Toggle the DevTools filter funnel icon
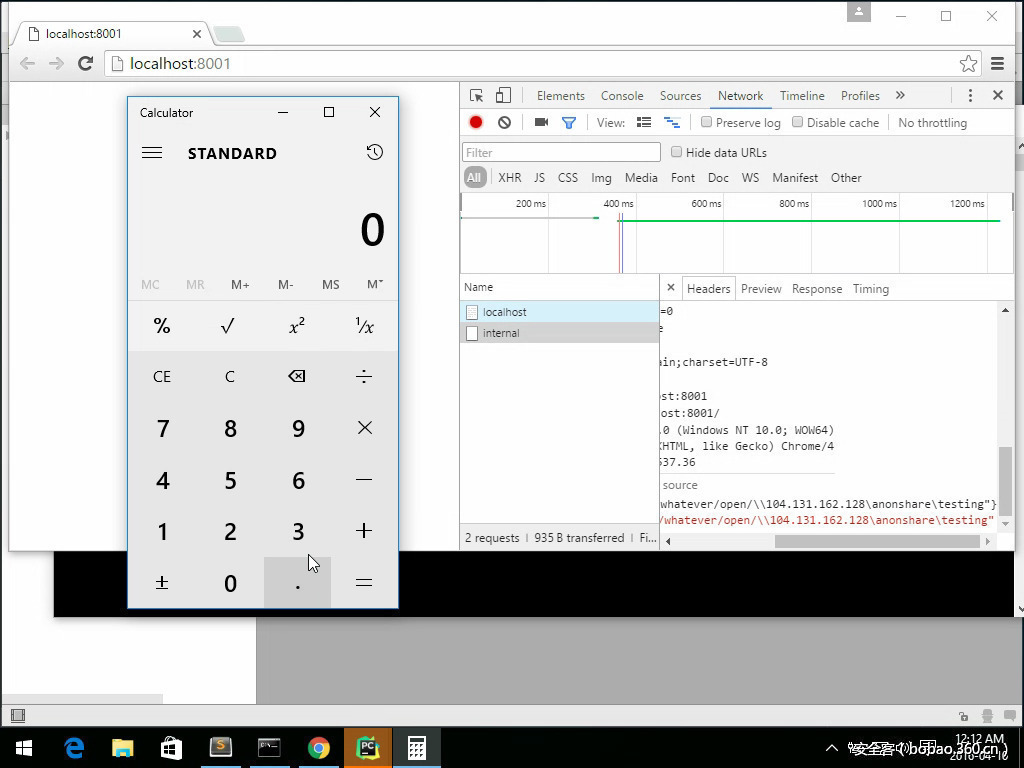 pos(569,122)
